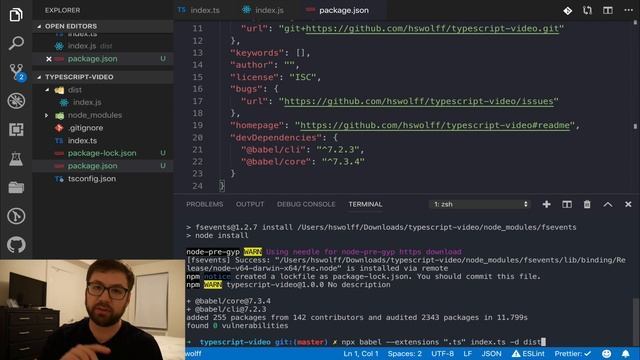Switch to the index.js editor tab
This screenshot has height=360, width=640.
[263, 10]
